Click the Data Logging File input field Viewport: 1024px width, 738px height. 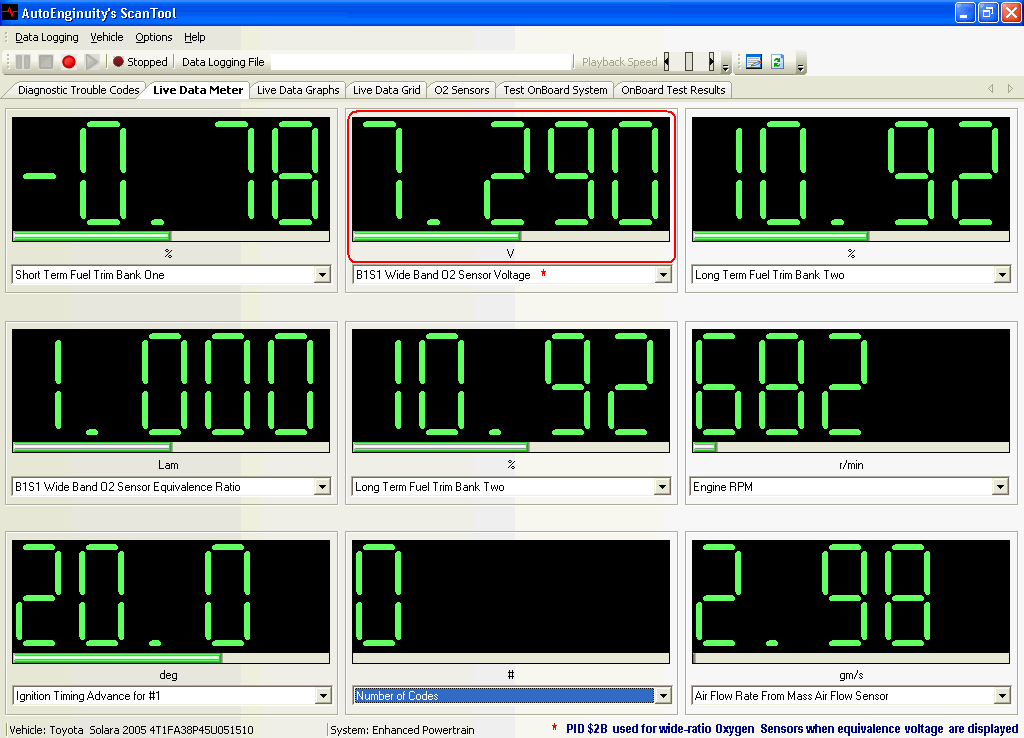420,62
